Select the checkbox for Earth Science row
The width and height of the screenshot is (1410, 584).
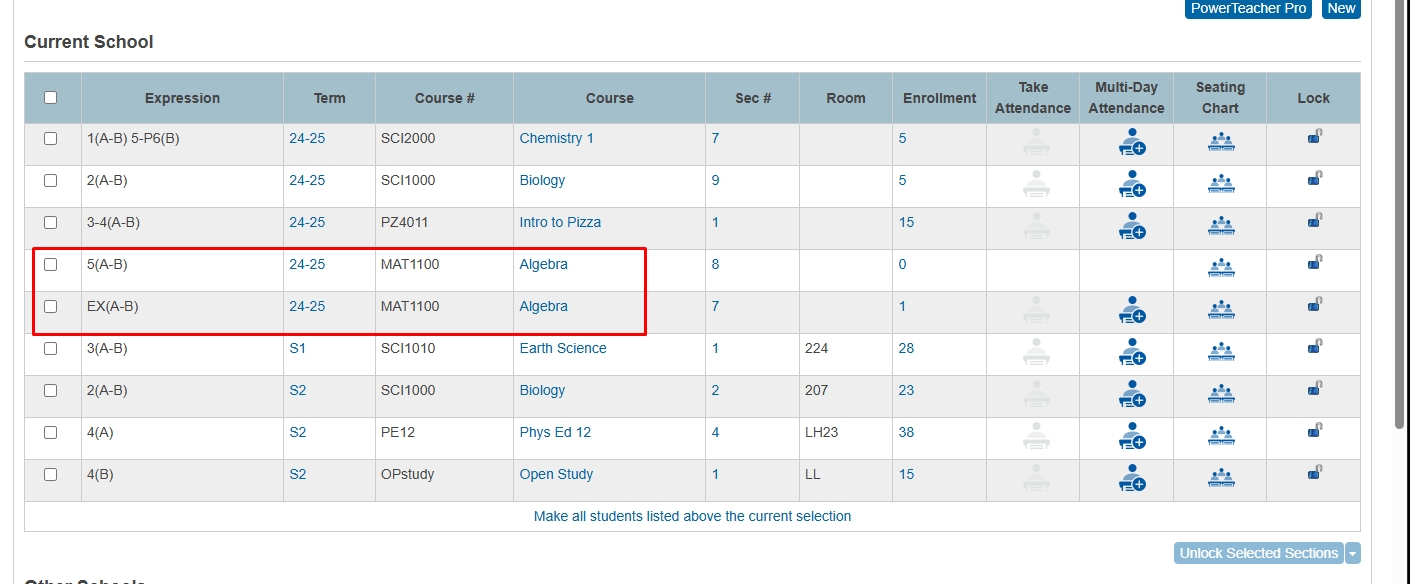coord(51,349)
